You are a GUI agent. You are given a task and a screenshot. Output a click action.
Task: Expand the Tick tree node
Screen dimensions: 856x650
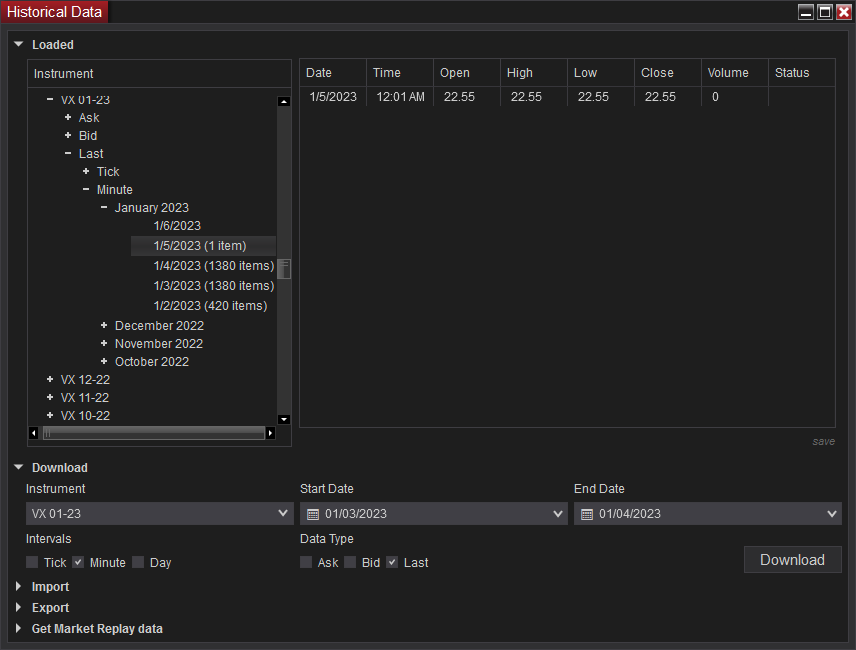[86, 171]
